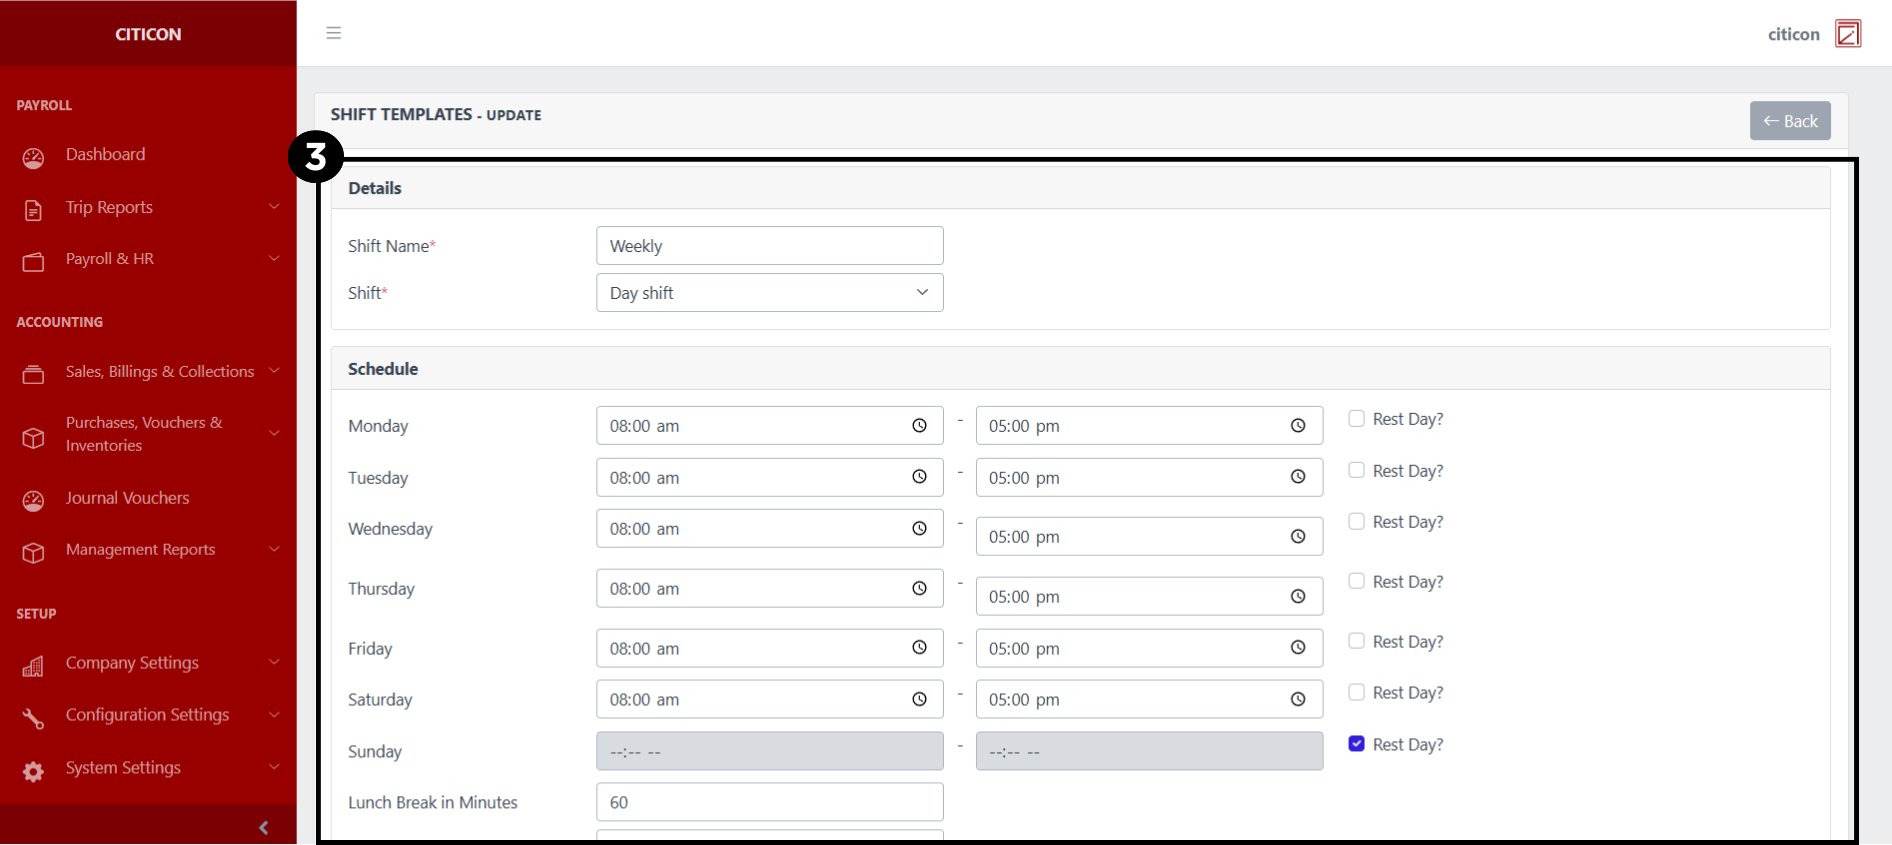Select Trip Reports menu item

click(109, 207)
